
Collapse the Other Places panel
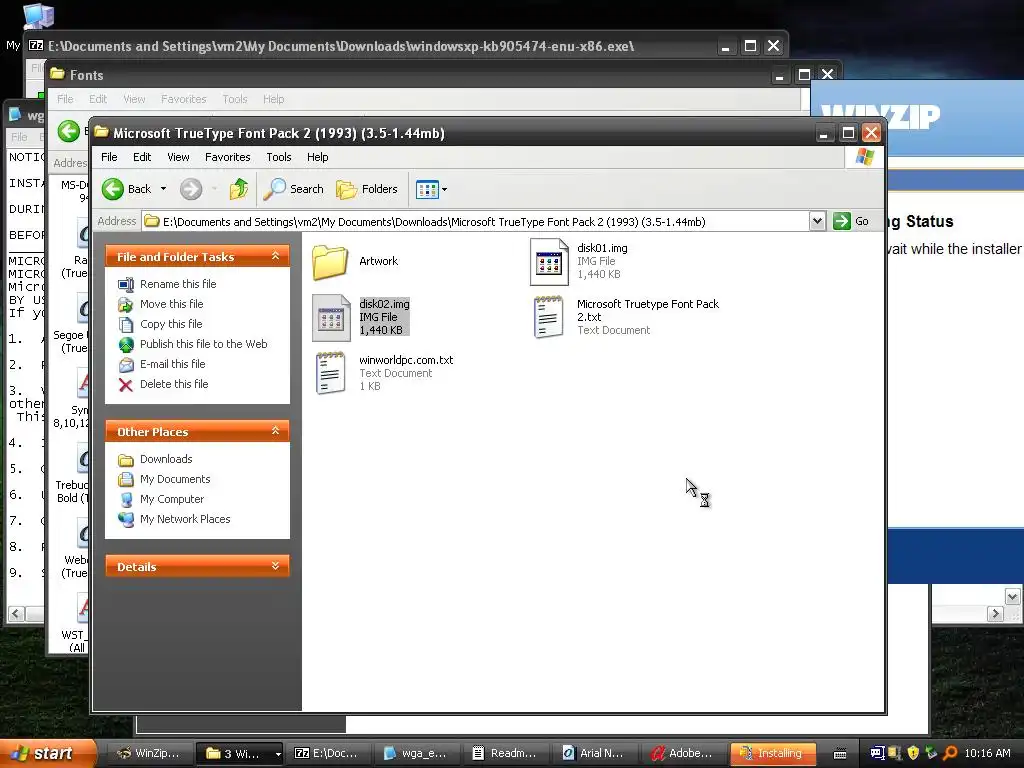(x=276, y=431)
